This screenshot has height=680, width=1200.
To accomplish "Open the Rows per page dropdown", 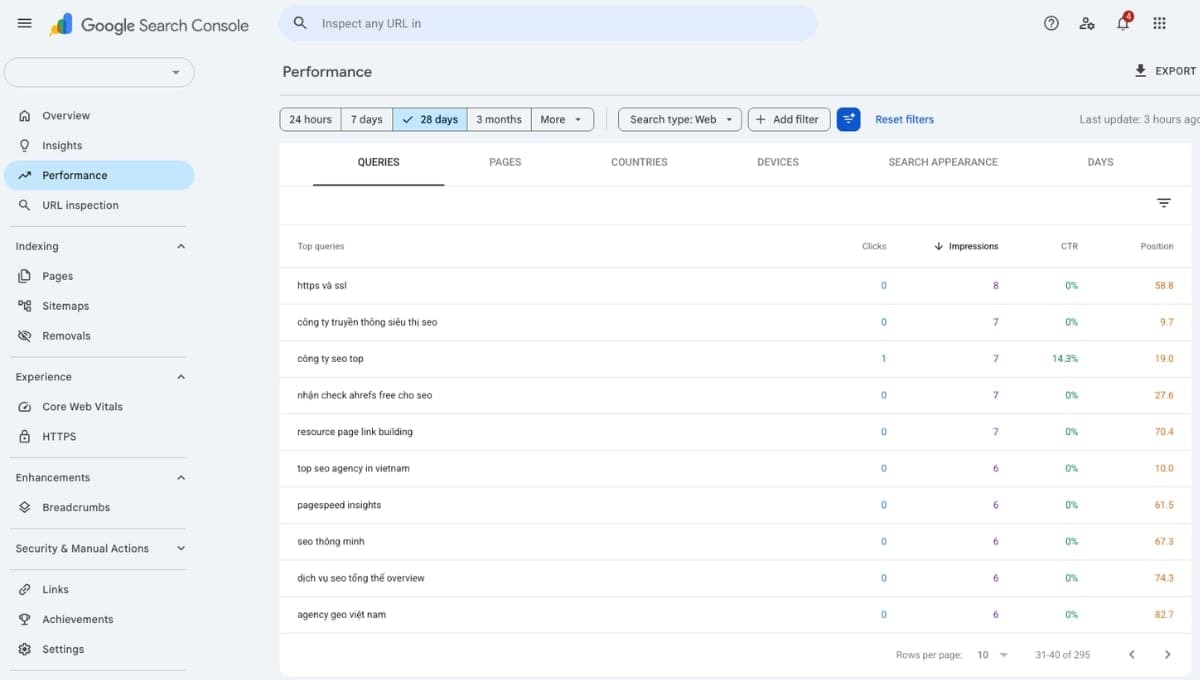I will point(992,655).
